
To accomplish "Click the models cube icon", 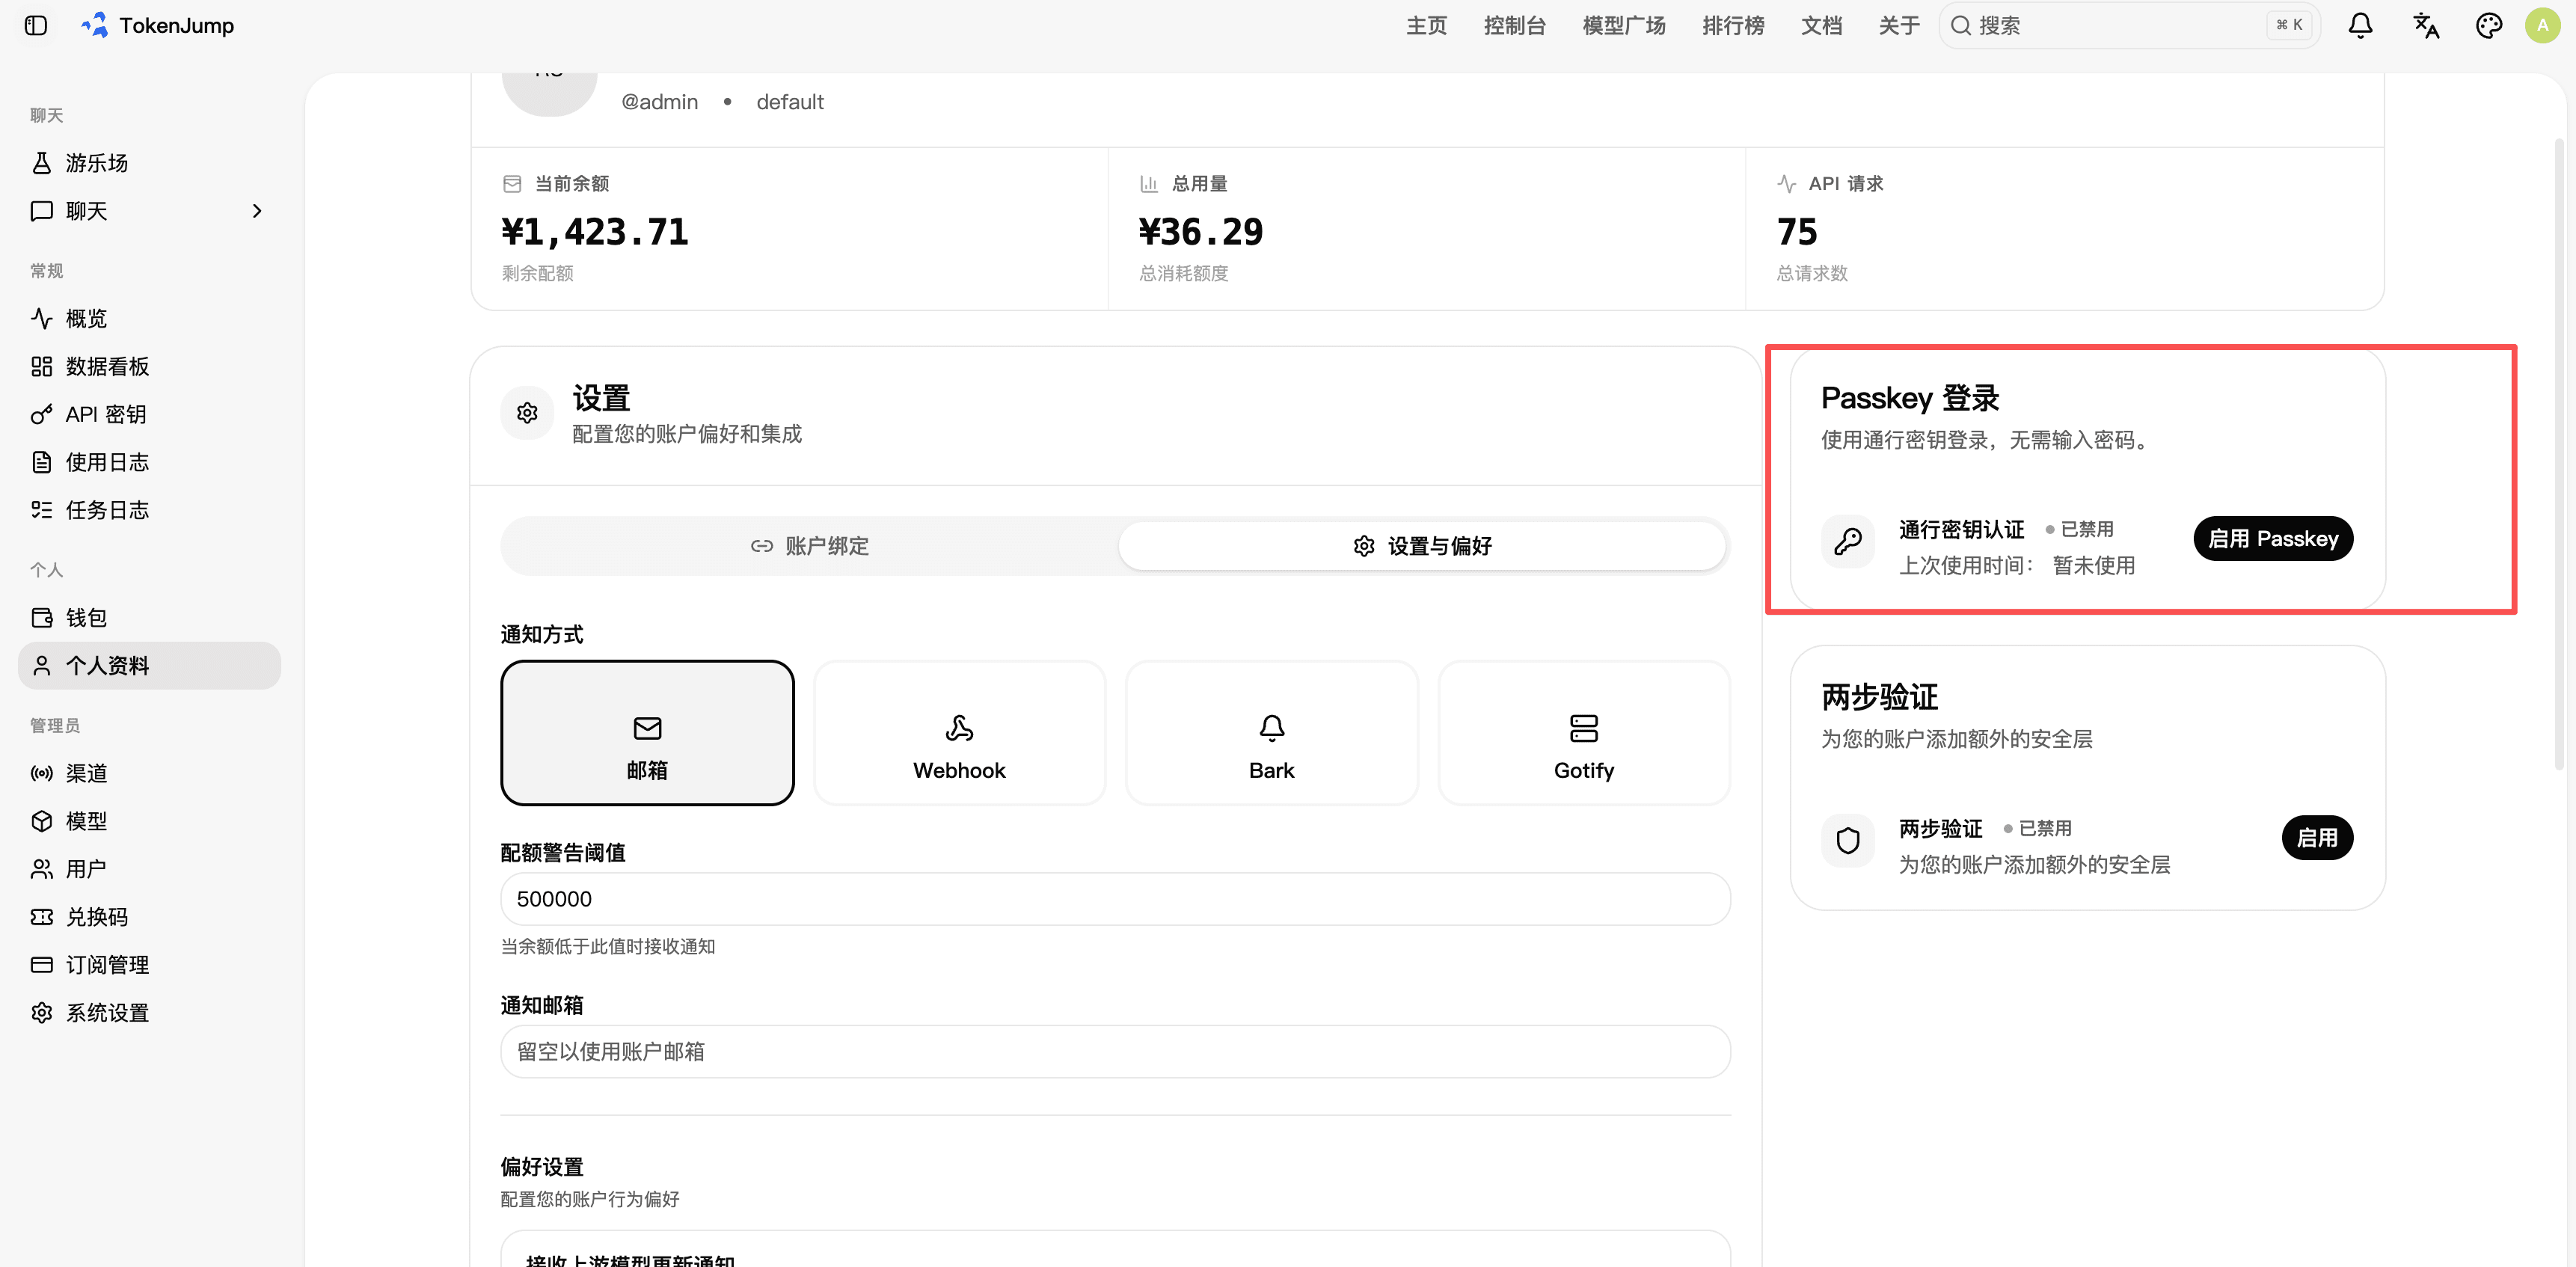I will 41,821.
